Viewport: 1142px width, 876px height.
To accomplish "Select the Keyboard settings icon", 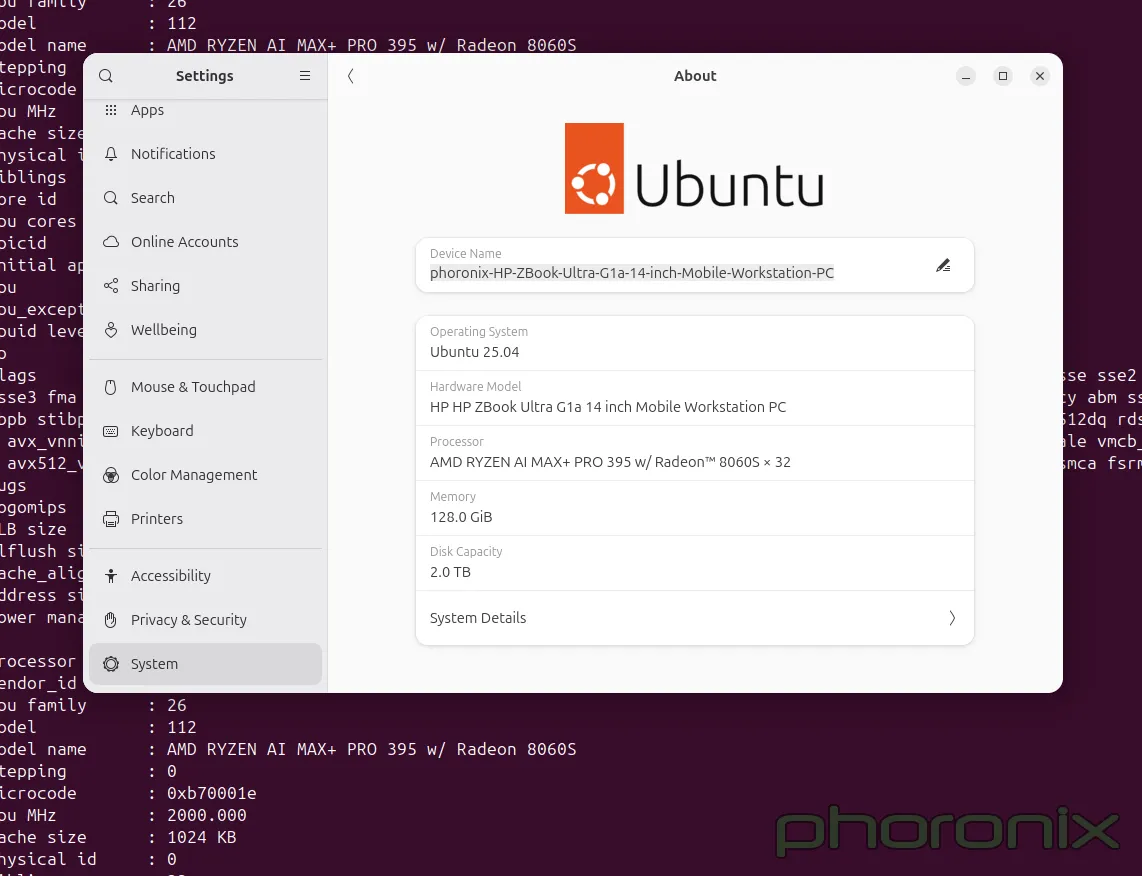I will coord(110,431).
